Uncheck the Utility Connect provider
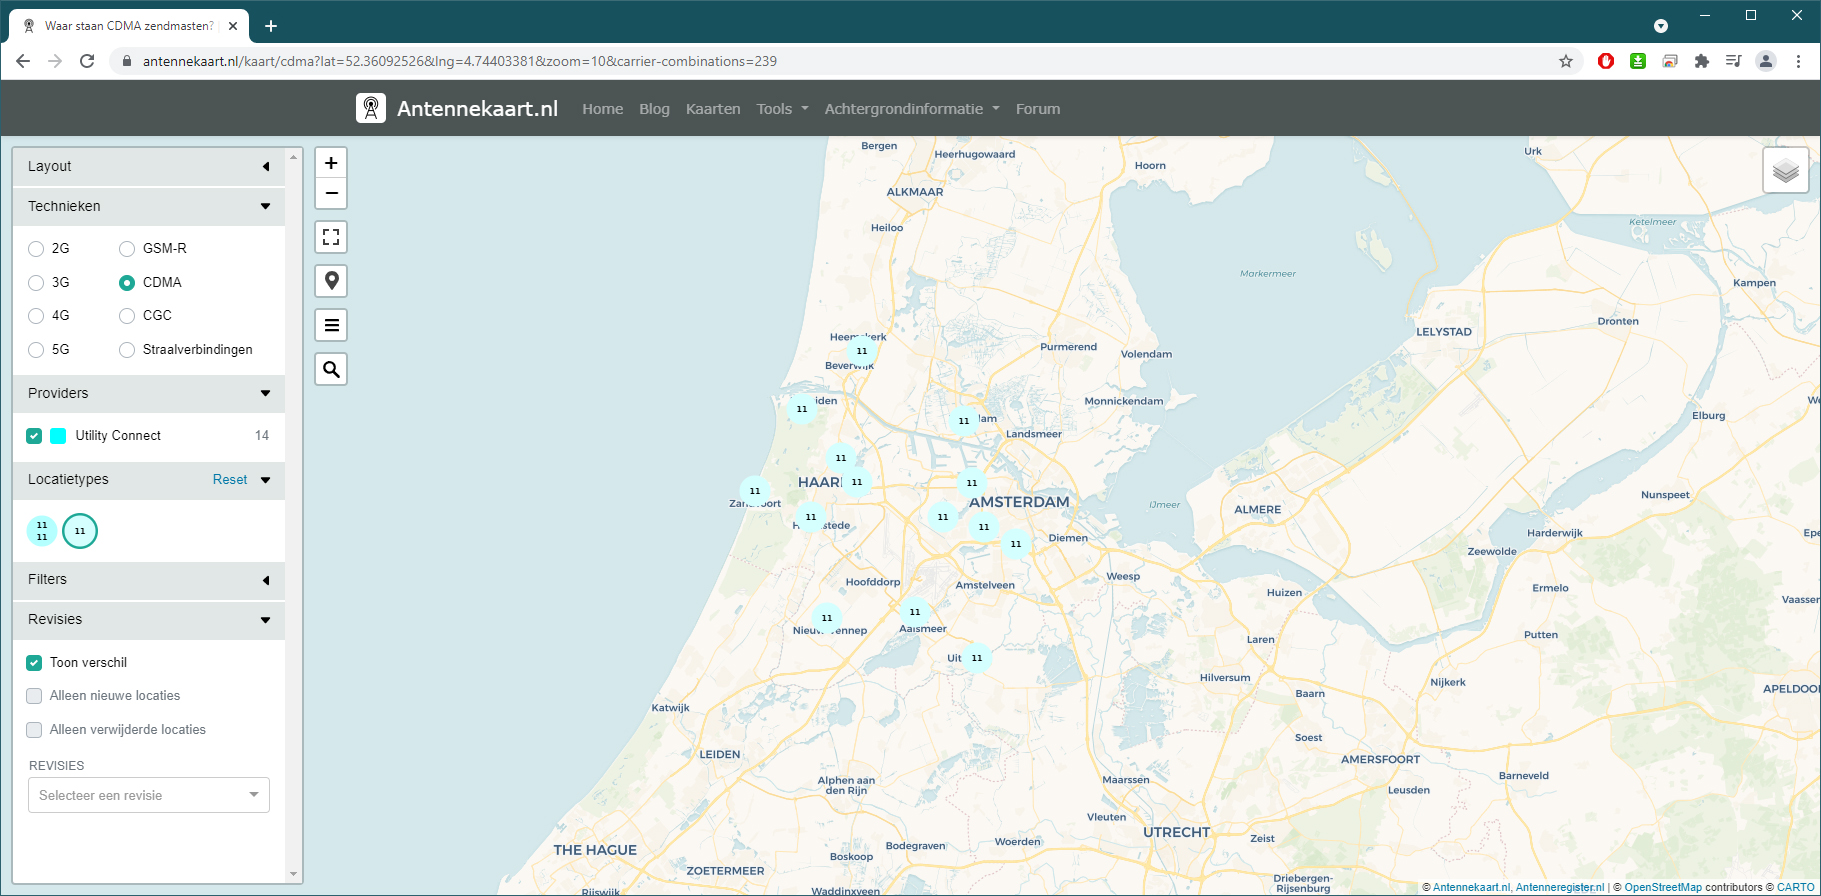1821x896 pixels. [x=34, y=436]
